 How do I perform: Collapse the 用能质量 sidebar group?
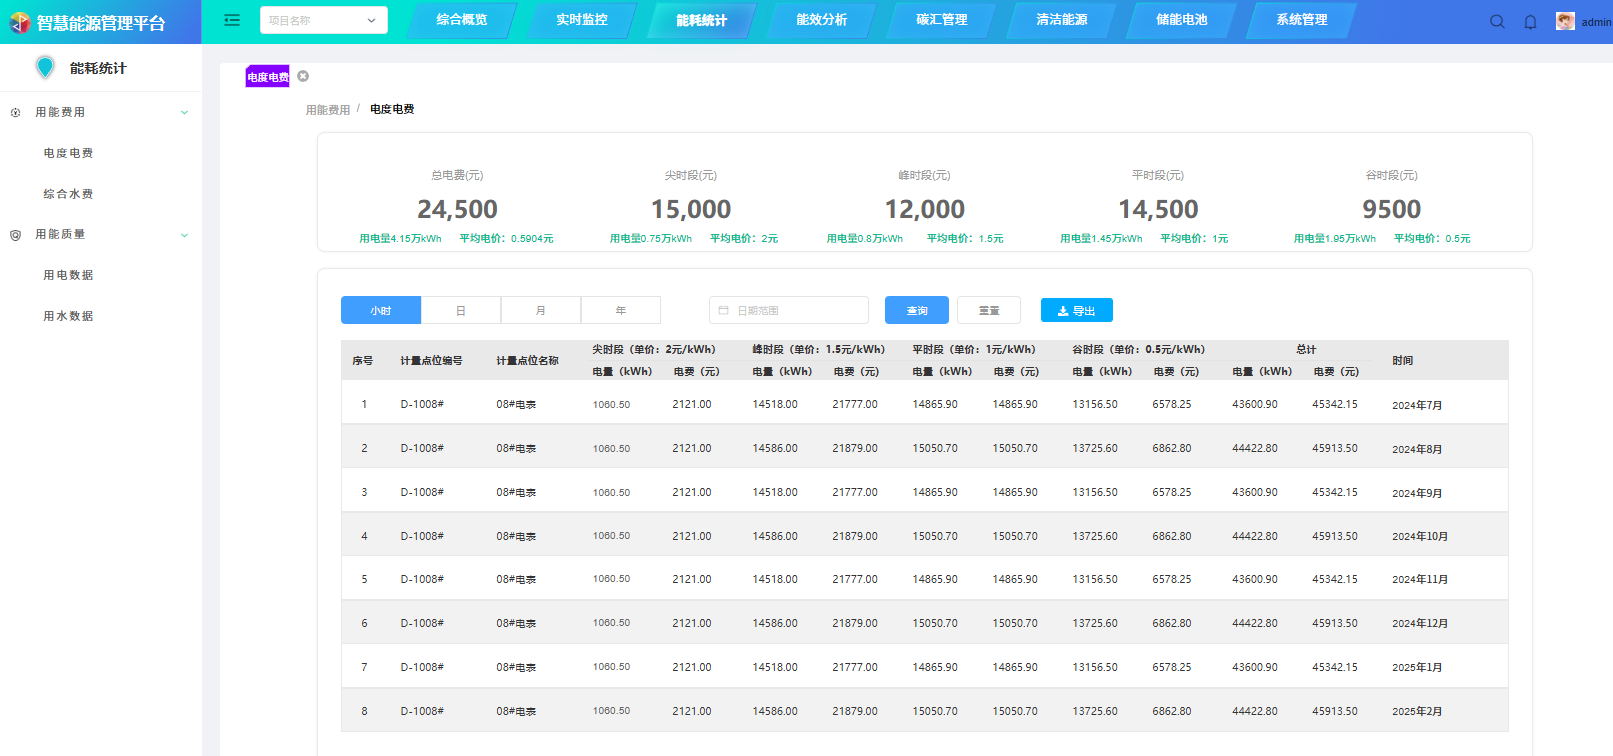click(x=184, y=235)
